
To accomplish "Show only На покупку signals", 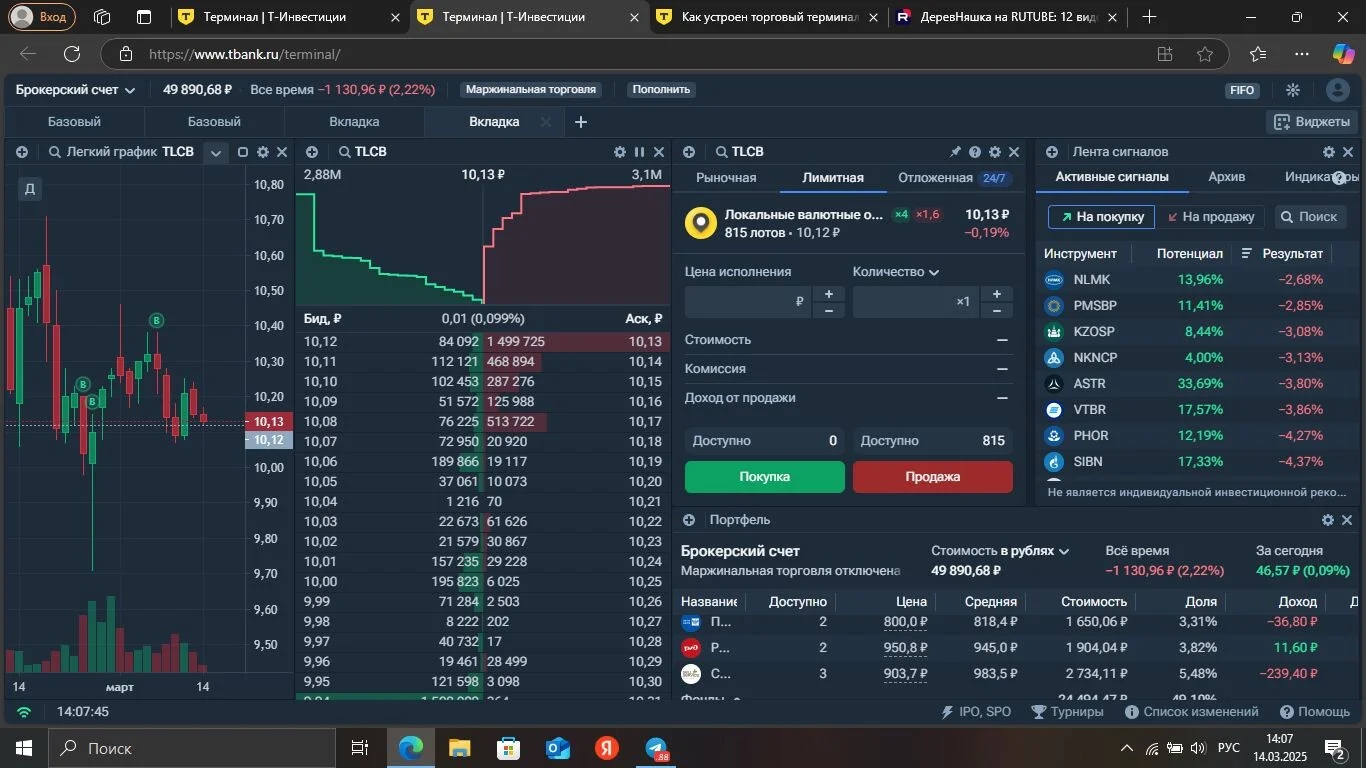I will pos(1101,217).
